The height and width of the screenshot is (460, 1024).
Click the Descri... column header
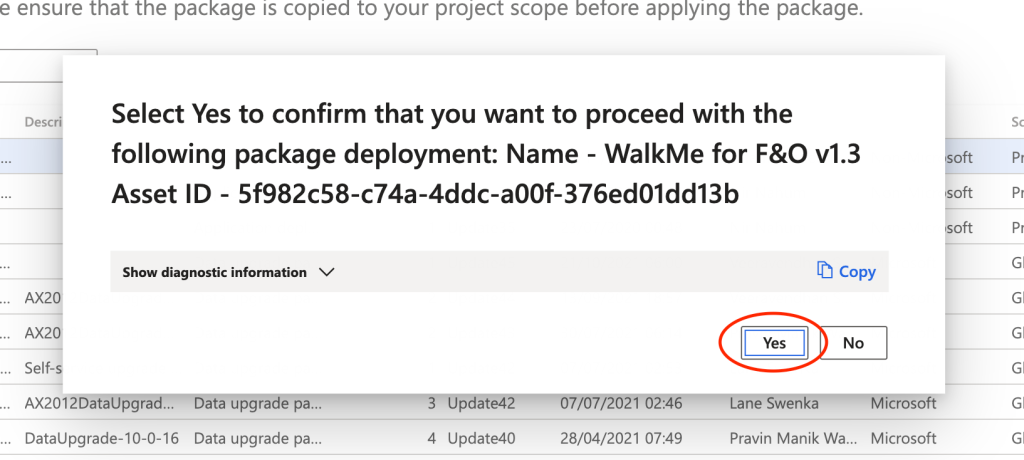42,122
